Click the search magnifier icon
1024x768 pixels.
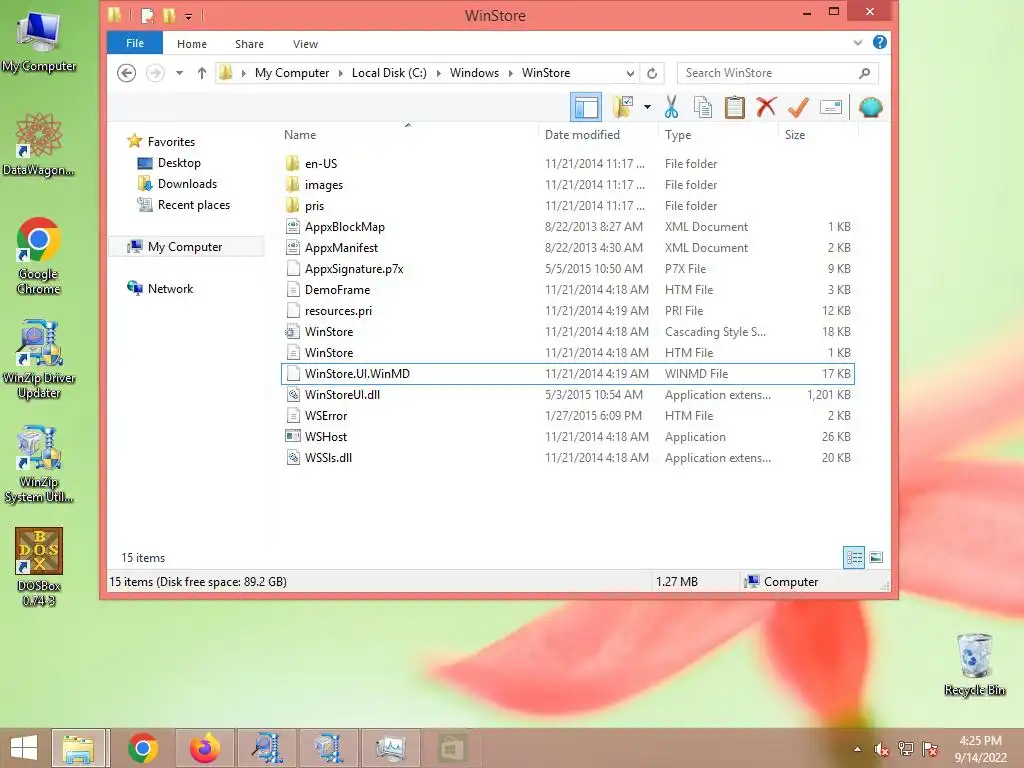click(865, 73)
